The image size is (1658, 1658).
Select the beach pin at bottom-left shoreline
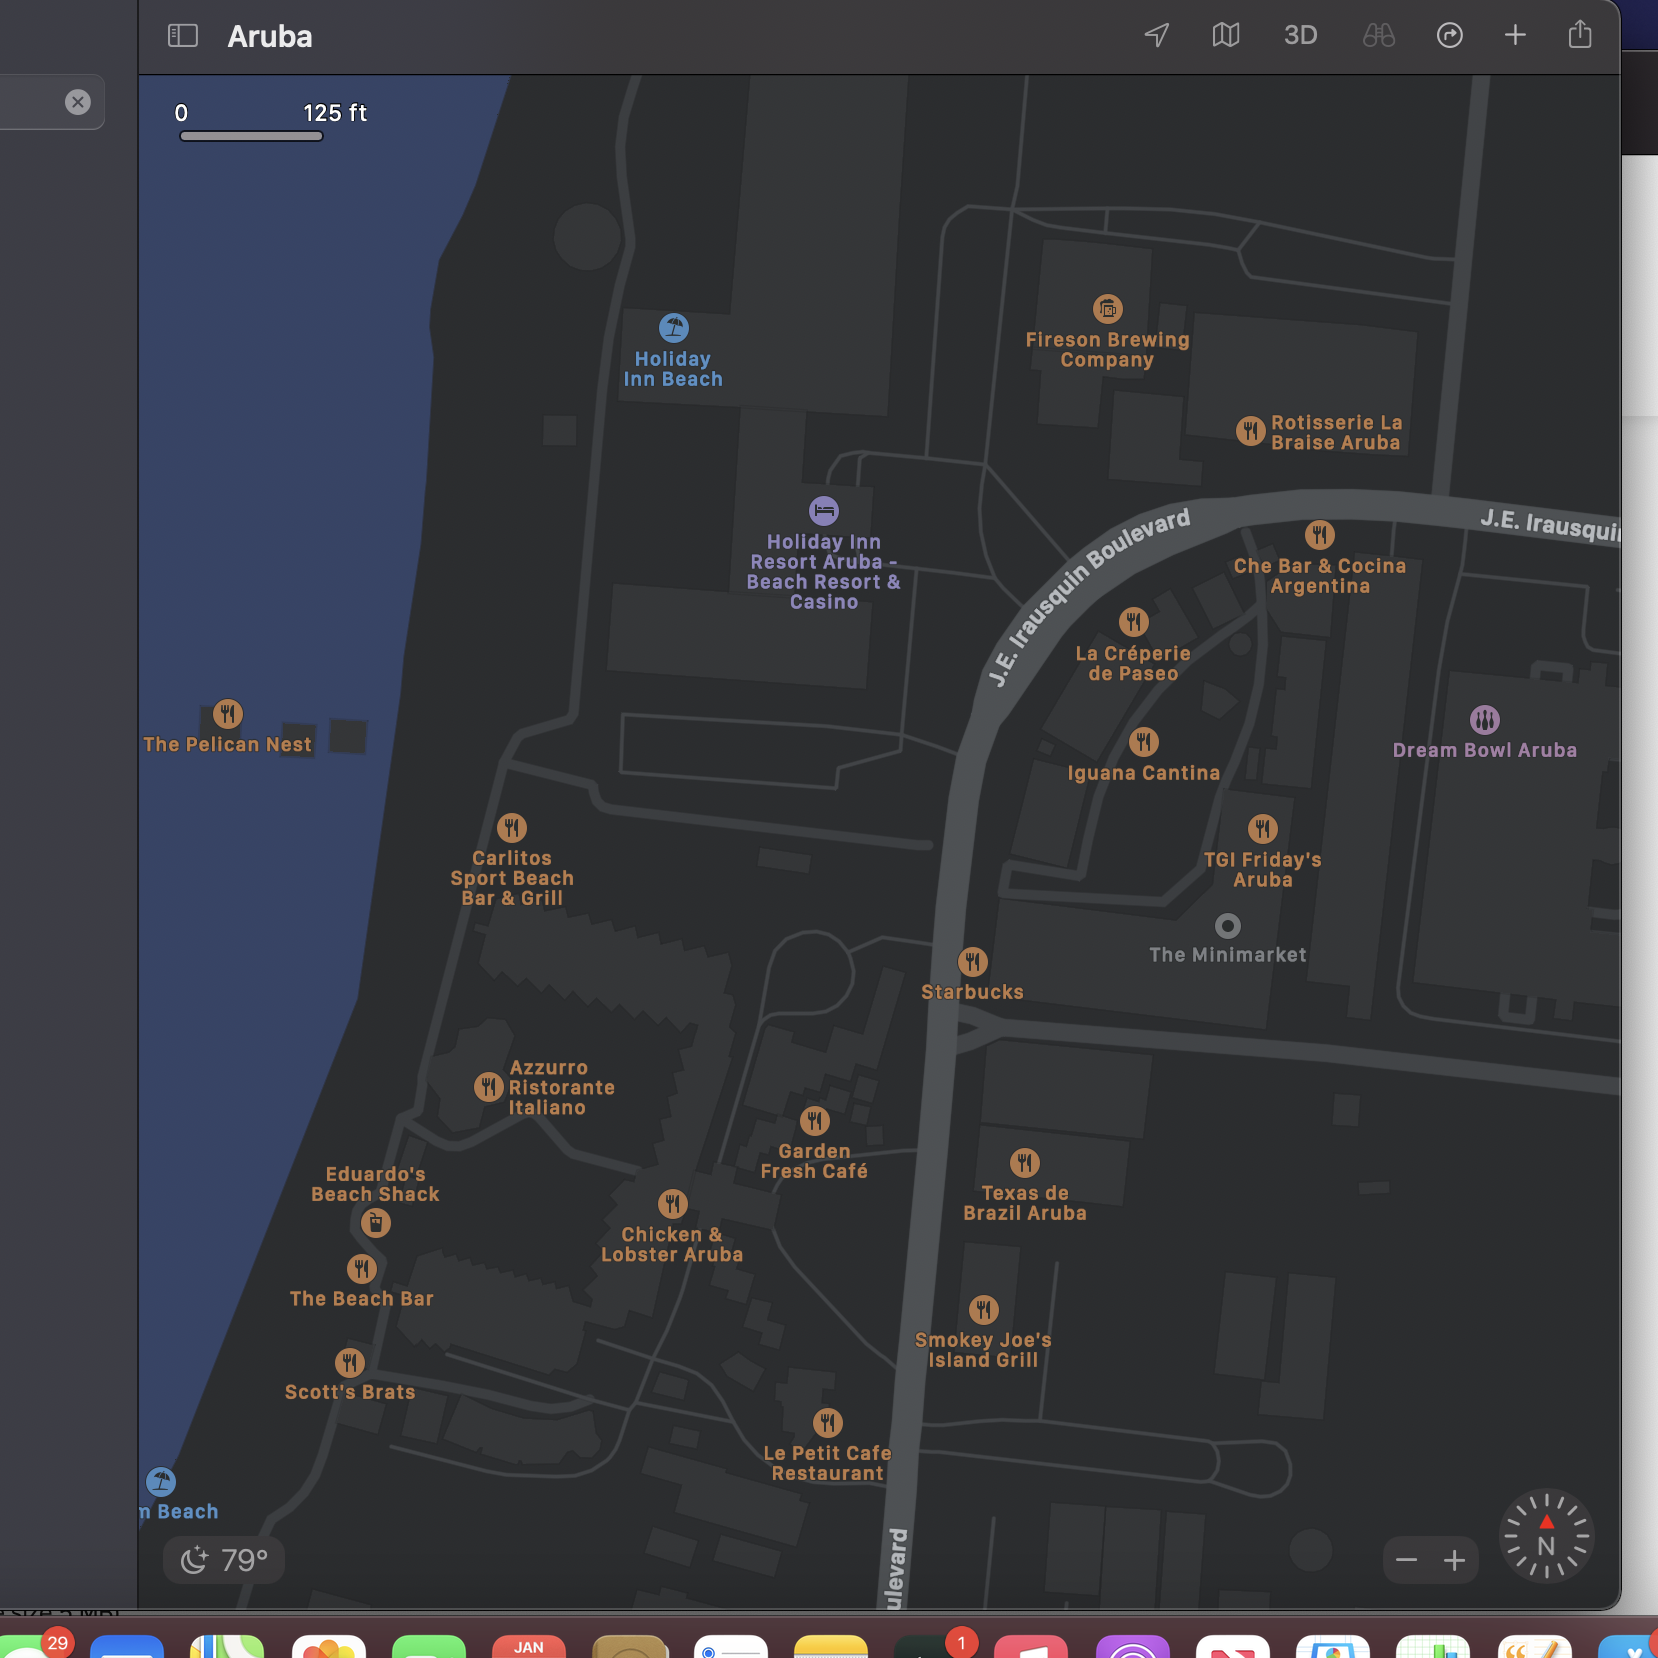click(161, 1482)
